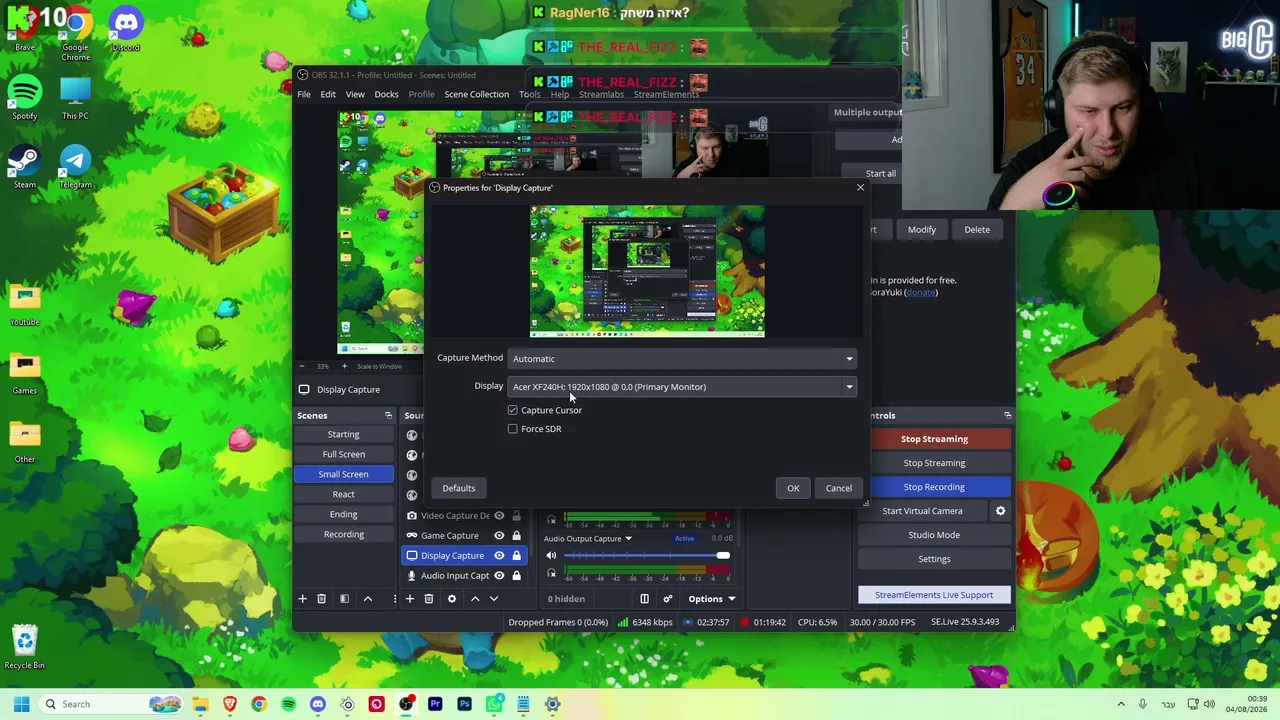Remove the selected scene with the trash icon
The image size is (1280, 720).
point(321,599)
